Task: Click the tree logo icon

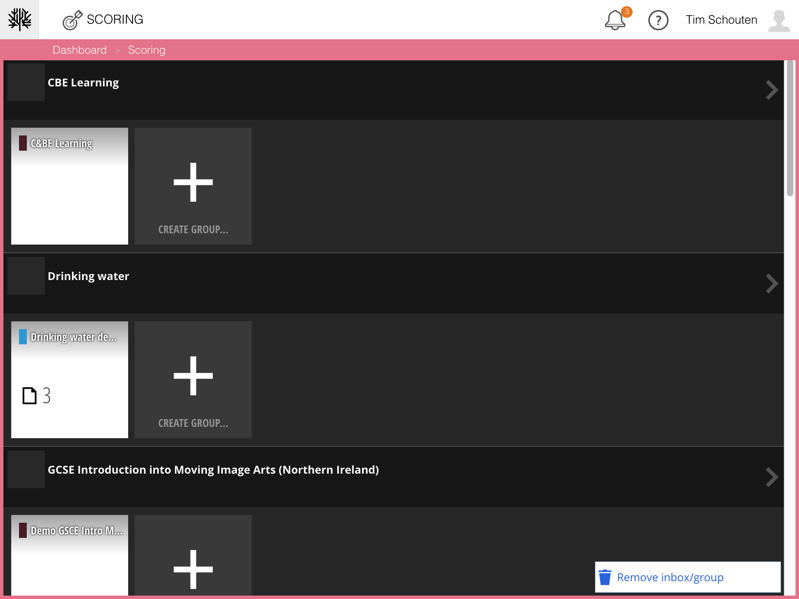Action: pos(20,19)
